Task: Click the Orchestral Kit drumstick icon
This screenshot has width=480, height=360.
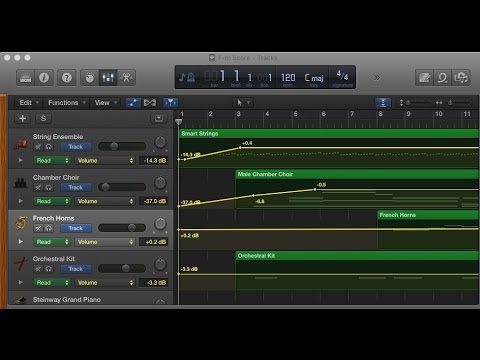Action: click(21, 264)
